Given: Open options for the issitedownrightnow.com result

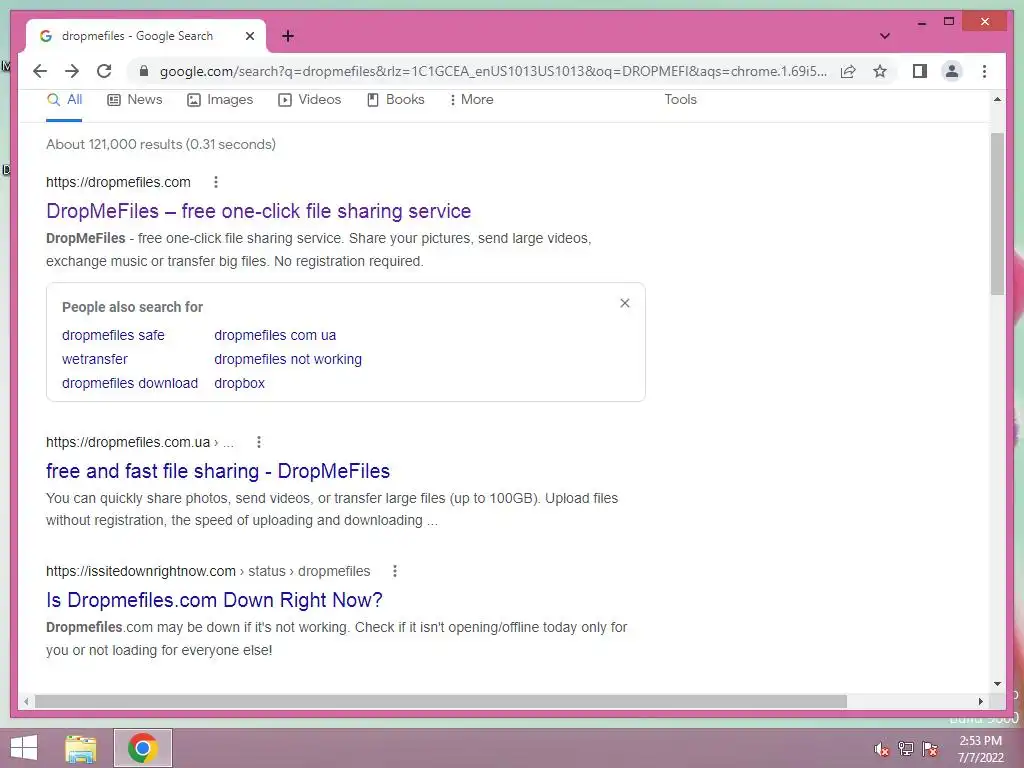Looking at the screenshot, I should 394,571.
